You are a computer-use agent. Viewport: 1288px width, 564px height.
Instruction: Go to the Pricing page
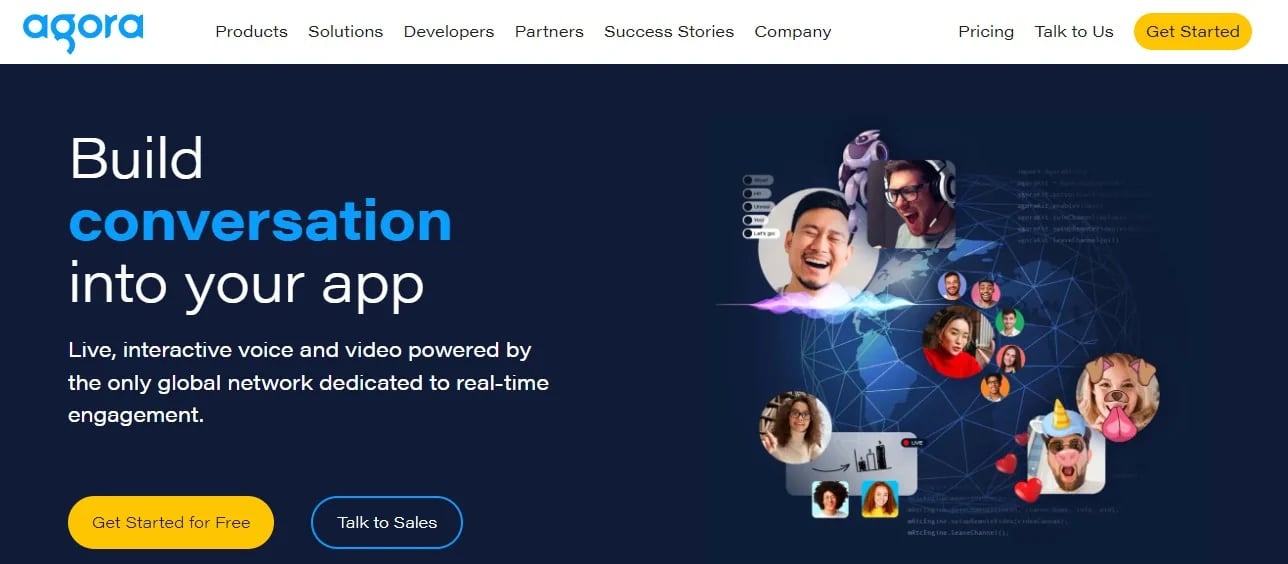(x=986, y=32)
